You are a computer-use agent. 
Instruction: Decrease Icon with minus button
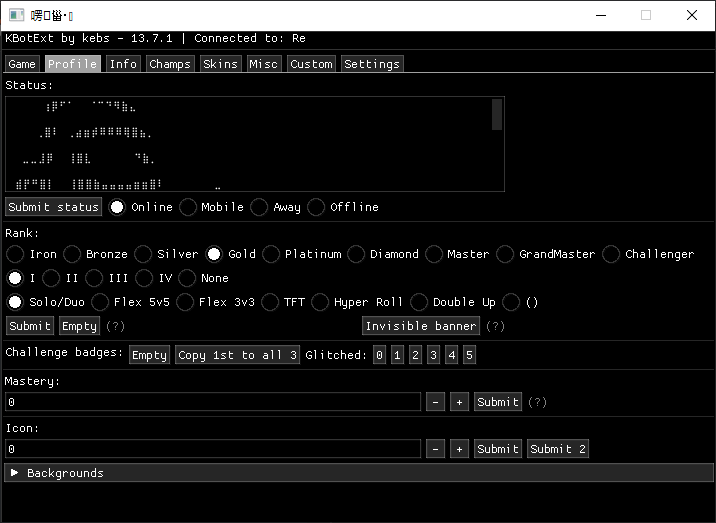[436, 449]
